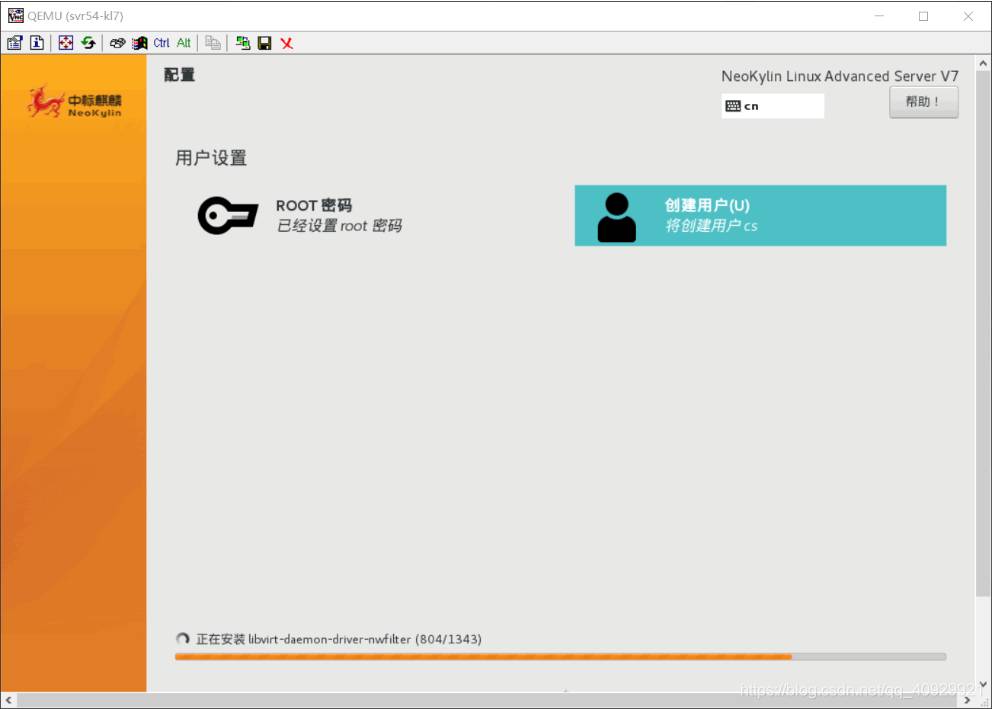
Task: Save connection info with the floppy icon
Action: point(264,43)
